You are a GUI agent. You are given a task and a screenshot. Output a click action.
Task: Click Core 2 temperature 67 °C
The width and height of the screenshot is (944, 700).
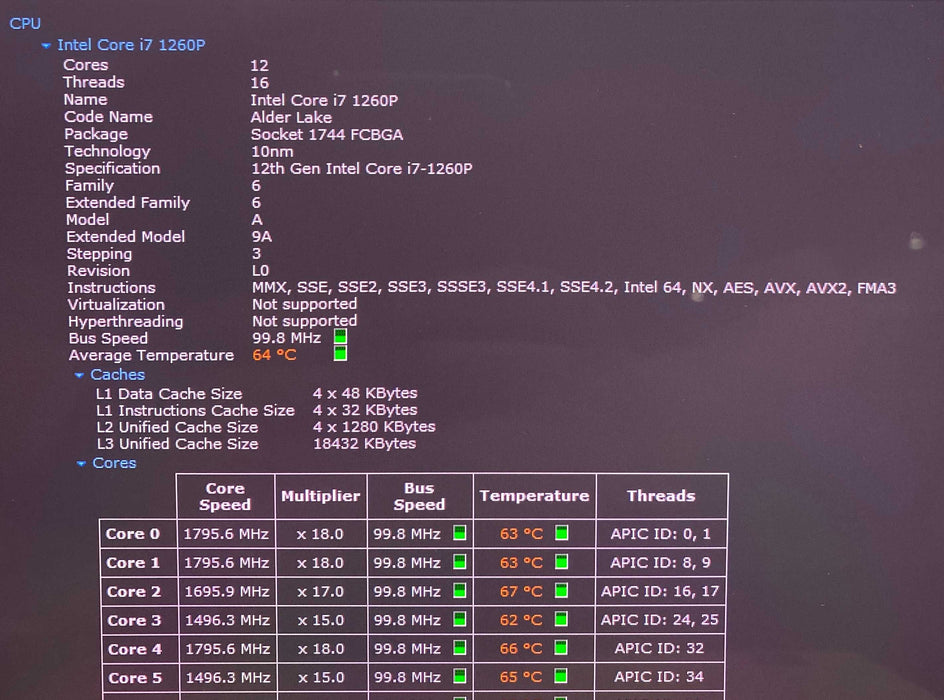[x=521, y=592]
